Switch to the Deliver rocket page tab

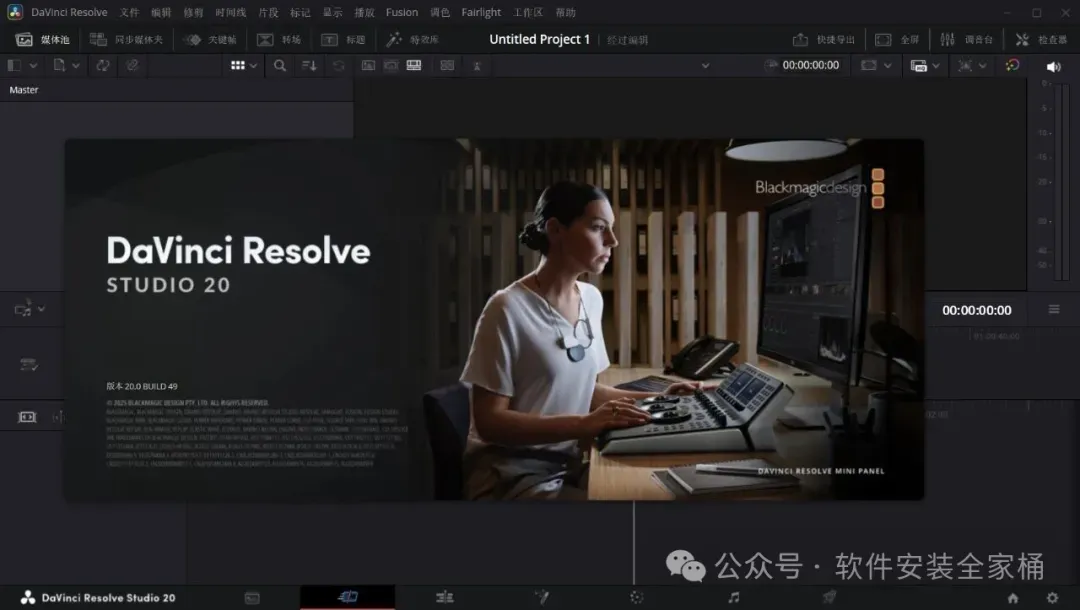pos(829,598)
